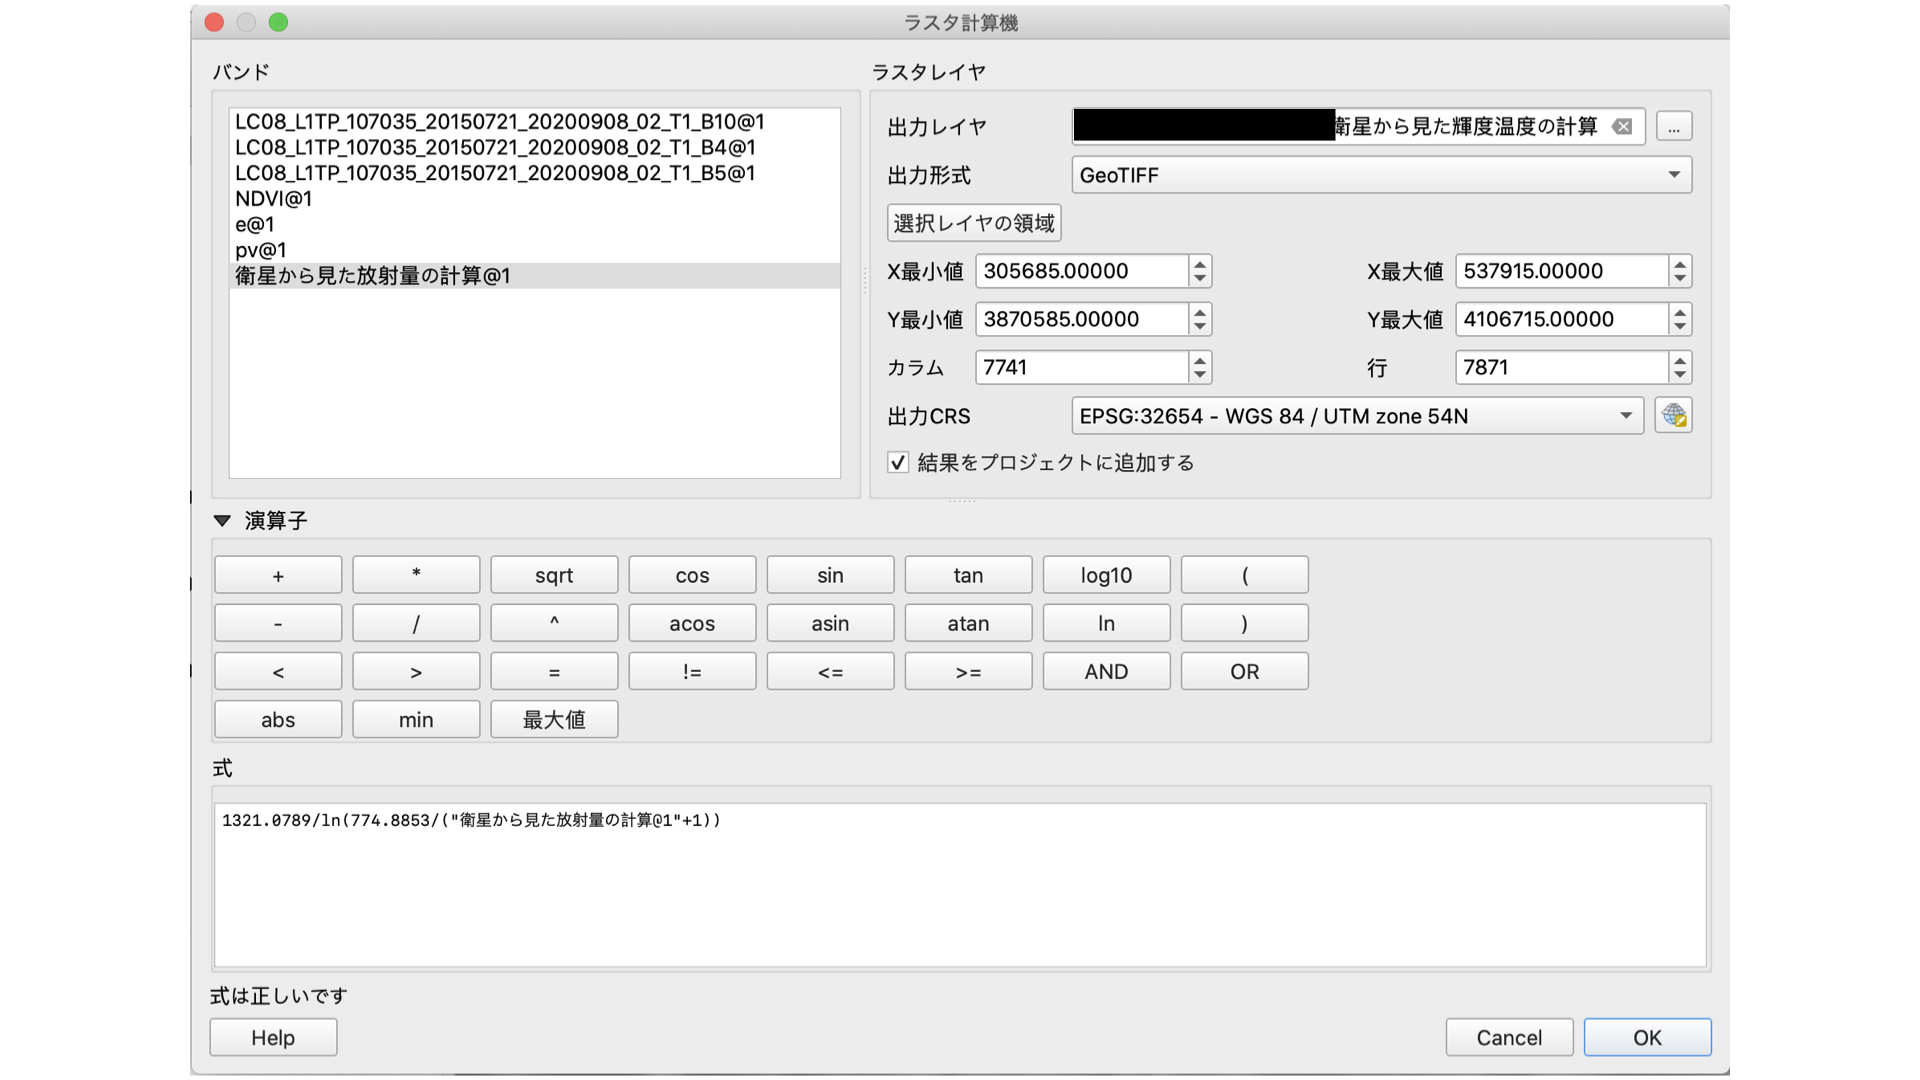Insert the minus operator
1920x1080 pixels.
point(278,623)
